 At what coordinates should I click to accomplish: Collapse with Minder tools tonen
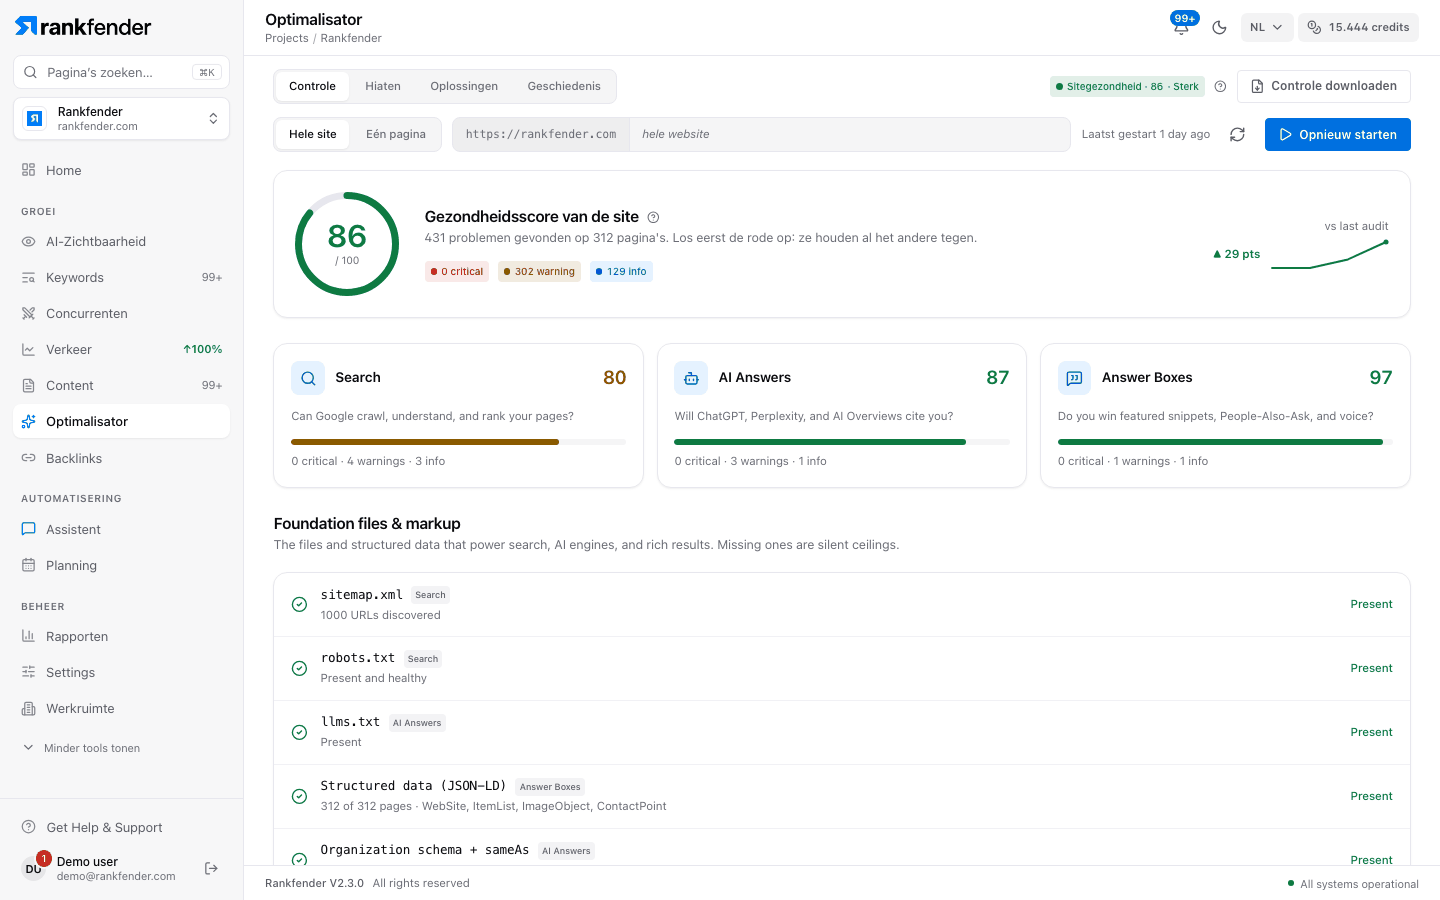121,748
